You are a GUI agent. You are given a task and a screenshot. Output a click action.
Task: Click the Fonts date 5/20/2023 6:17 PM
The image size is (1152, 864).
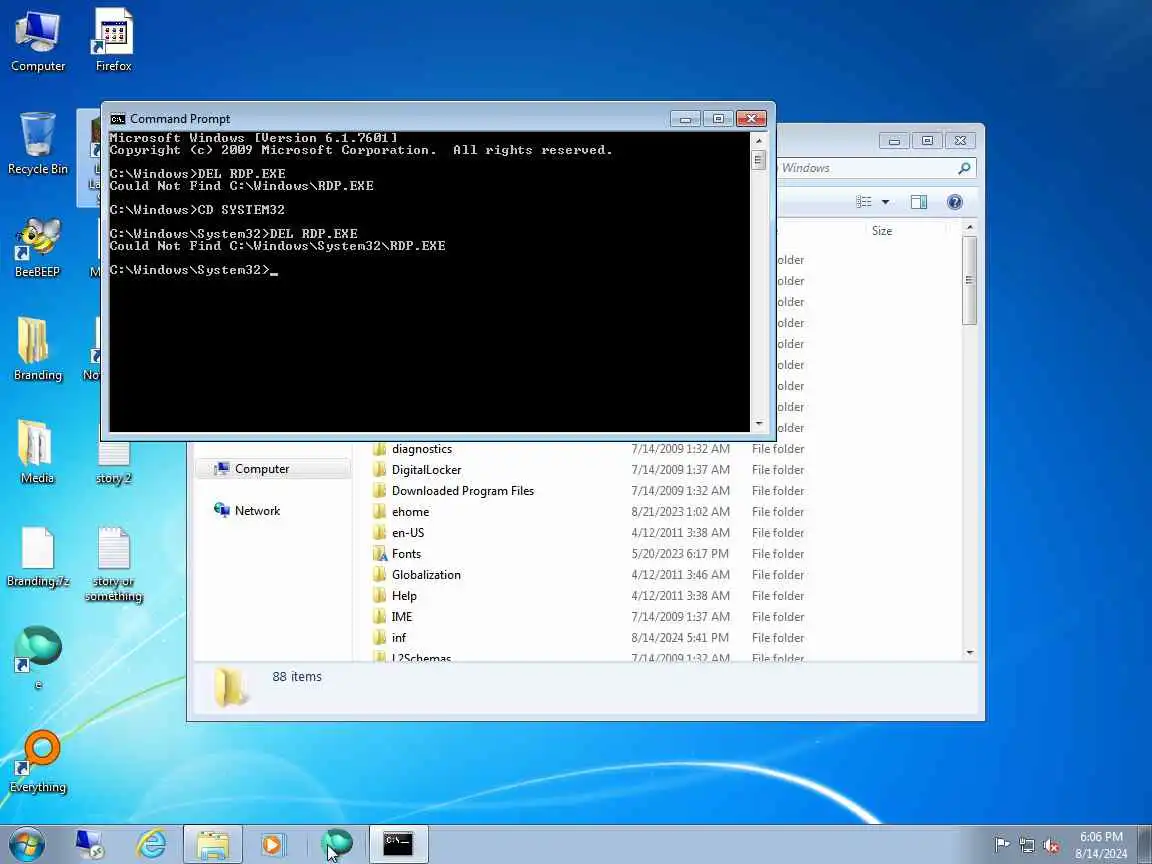[680, 554]
